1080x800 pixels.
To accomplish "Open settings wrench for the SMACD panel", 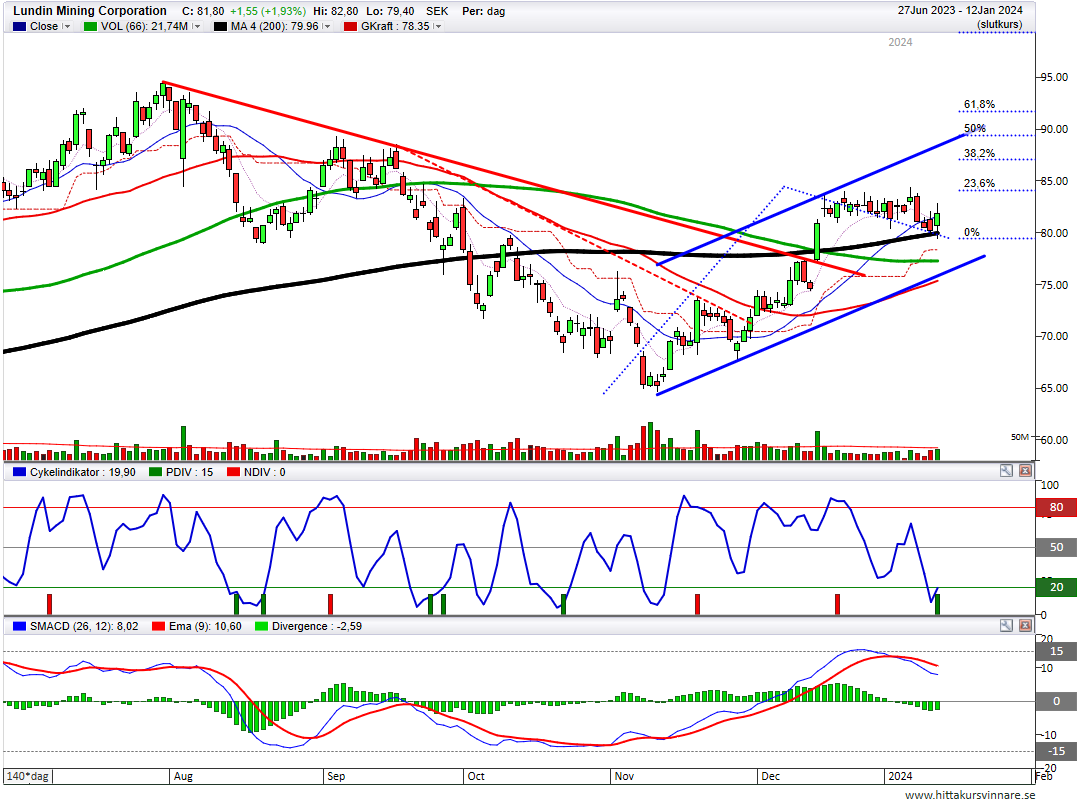I will (x=1006, y=626).
